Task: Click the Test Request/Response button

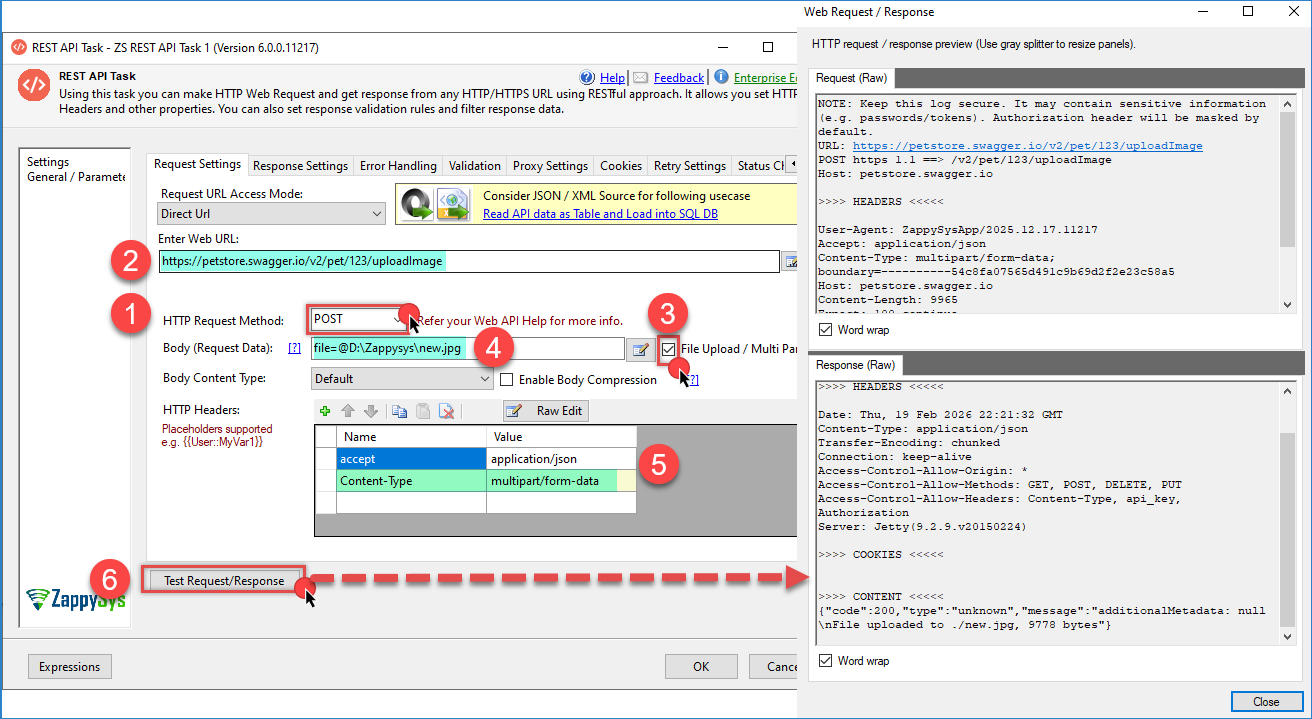Action: (x=224, y=581)
